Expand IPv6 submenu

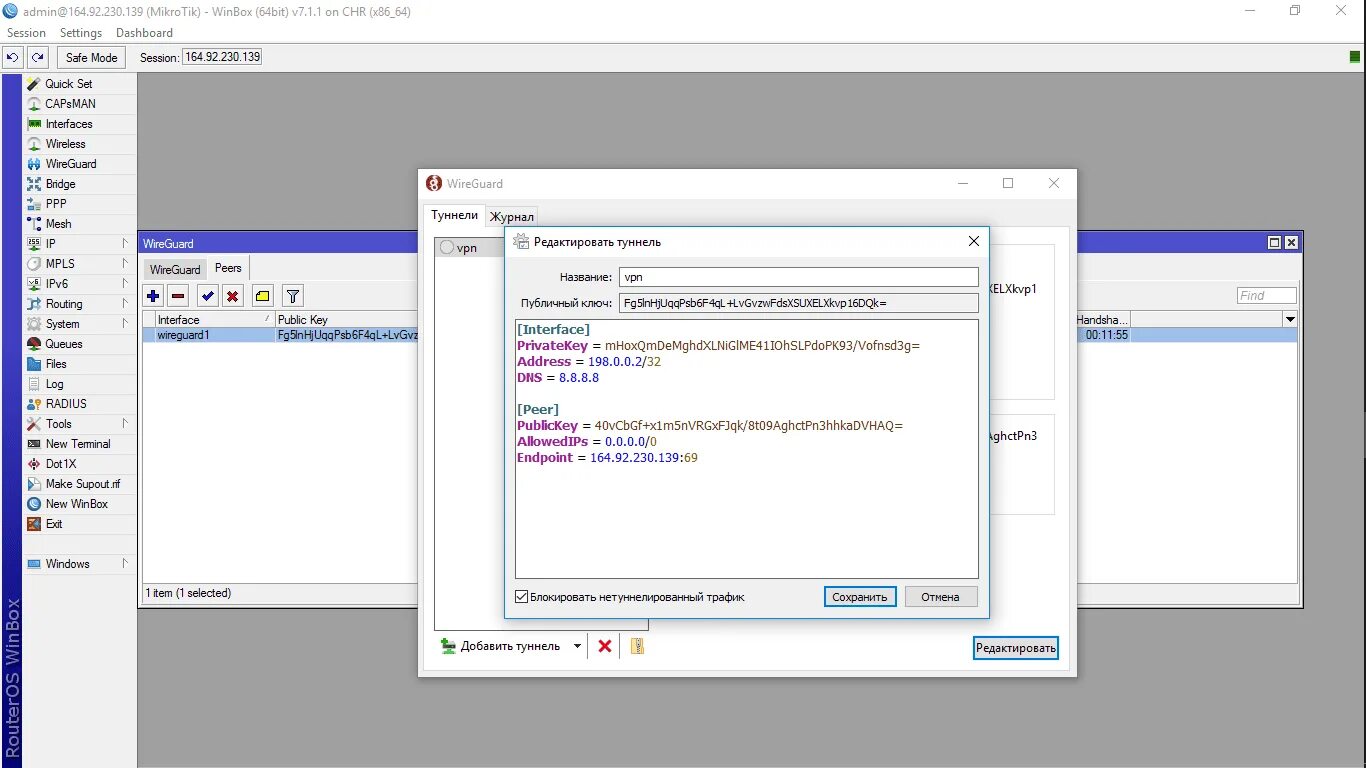(125, 283)
